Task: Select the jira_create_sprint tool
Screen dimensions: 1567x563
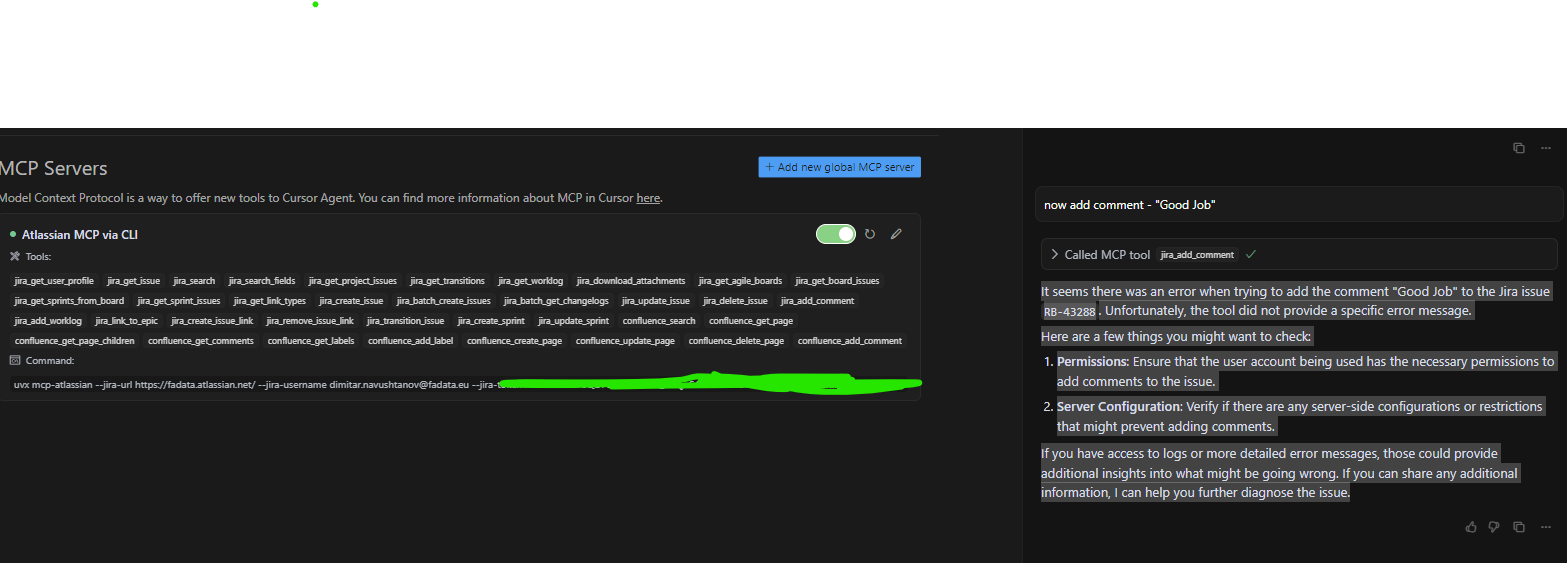Action: [x=491, y=321]
